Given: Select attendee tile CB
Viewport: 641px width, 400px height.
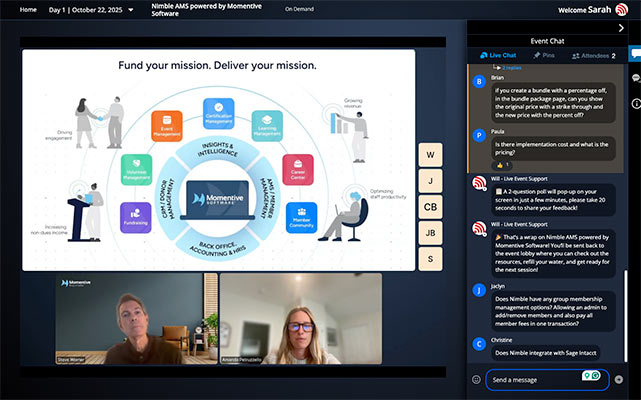Looking at the screenshot, I should (430, 207).
